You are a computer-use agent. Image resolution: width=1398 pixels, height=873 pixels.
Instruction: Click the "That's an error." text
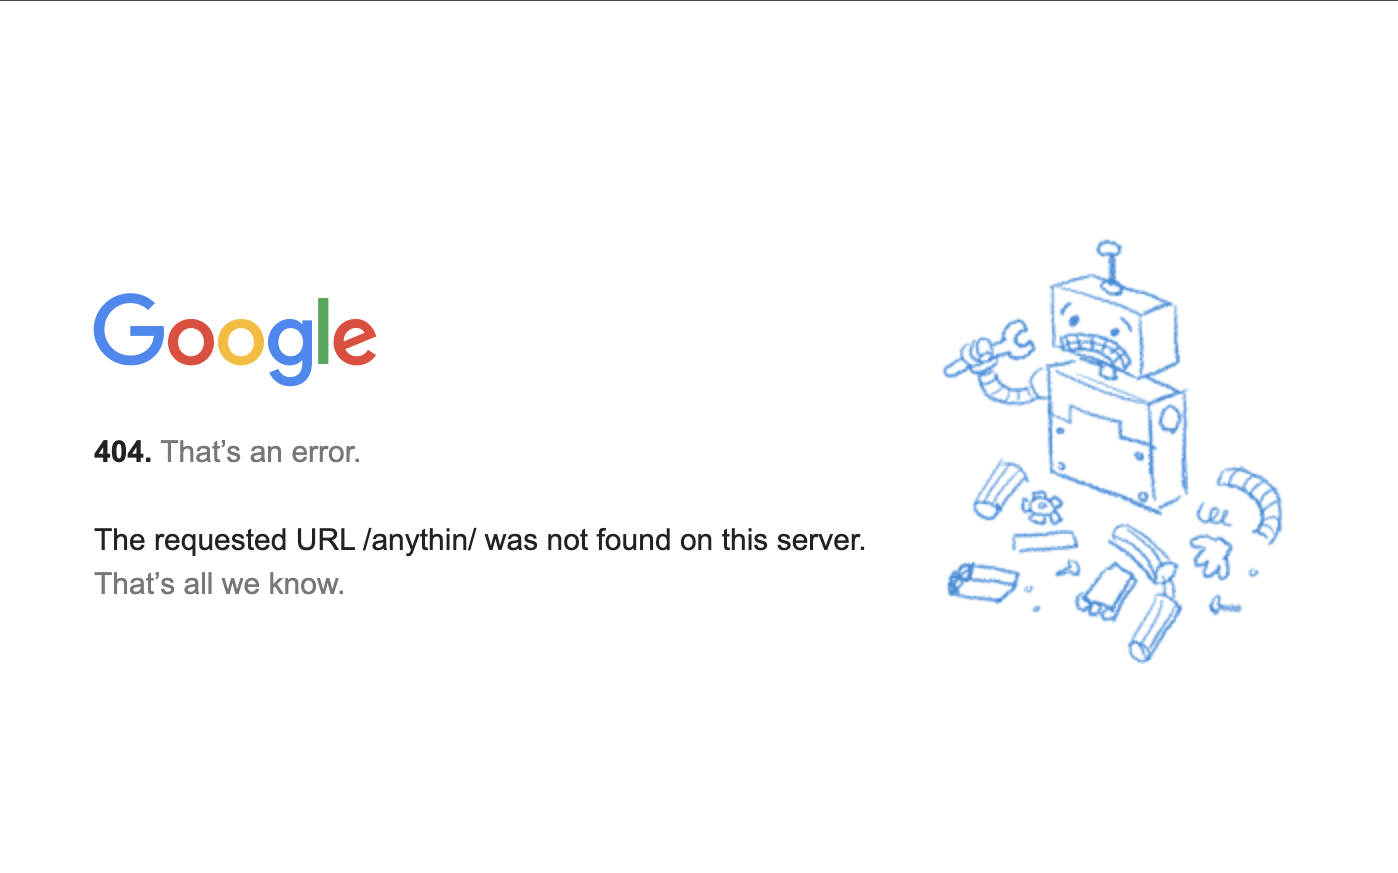[260, 452]
